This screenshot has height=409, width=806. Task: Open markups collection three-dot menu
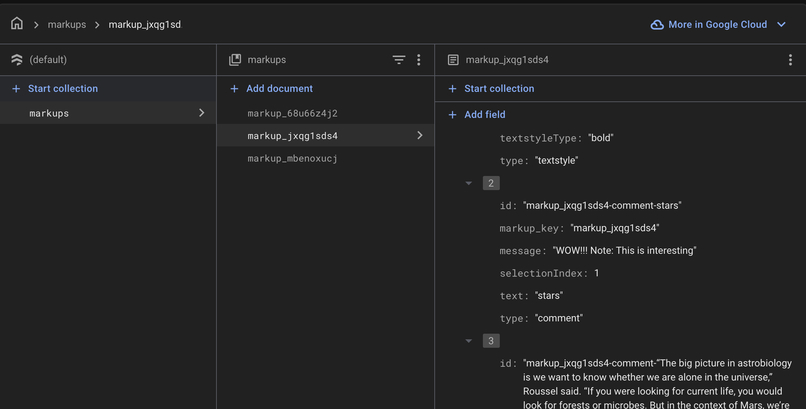tap(418, 60)
